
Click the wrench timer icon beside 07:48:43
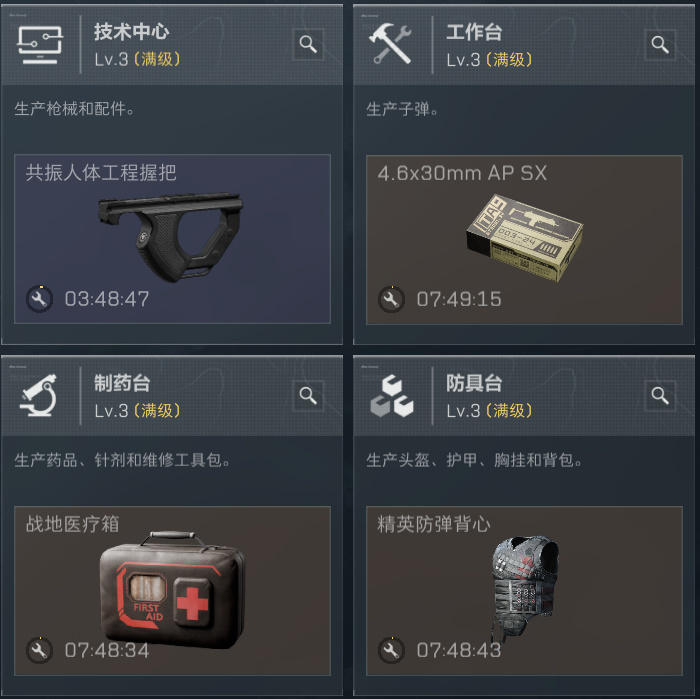tap(392, 650)
